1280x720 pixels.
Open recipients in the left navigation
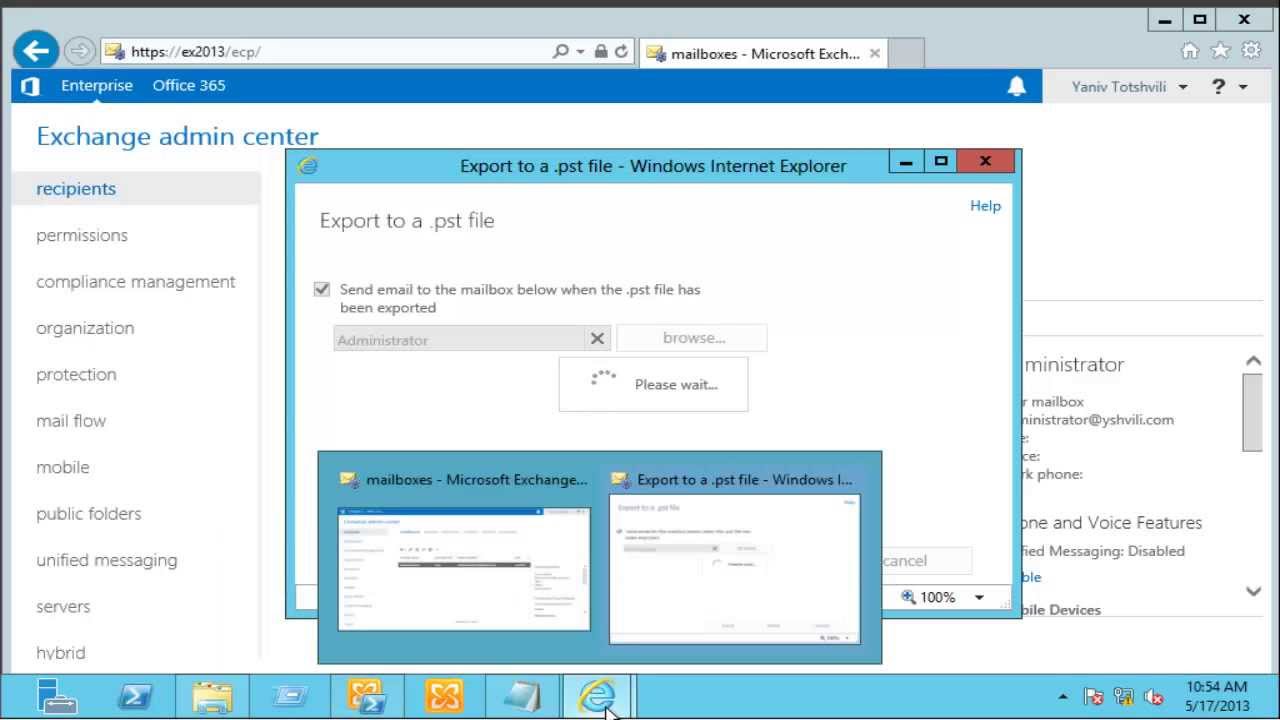(x=76, y=189)
